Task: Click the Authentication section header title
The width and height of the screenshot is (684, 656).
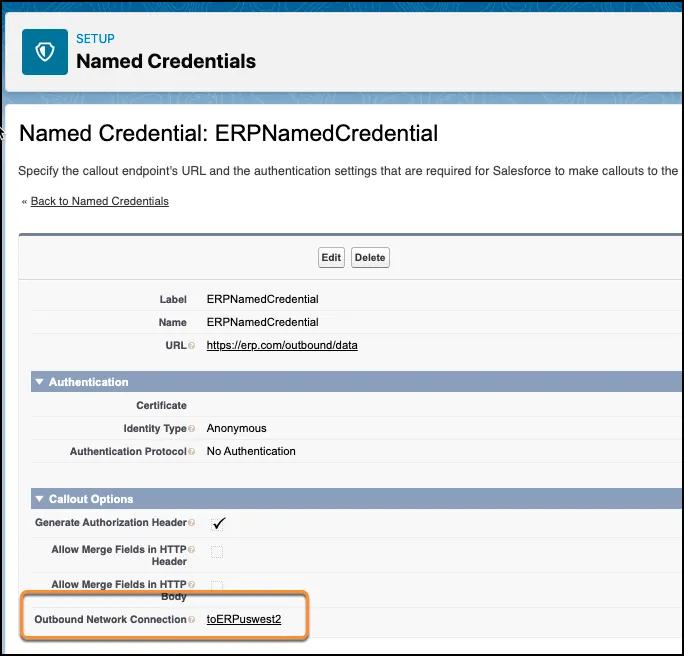Action: tap(89, 382)
